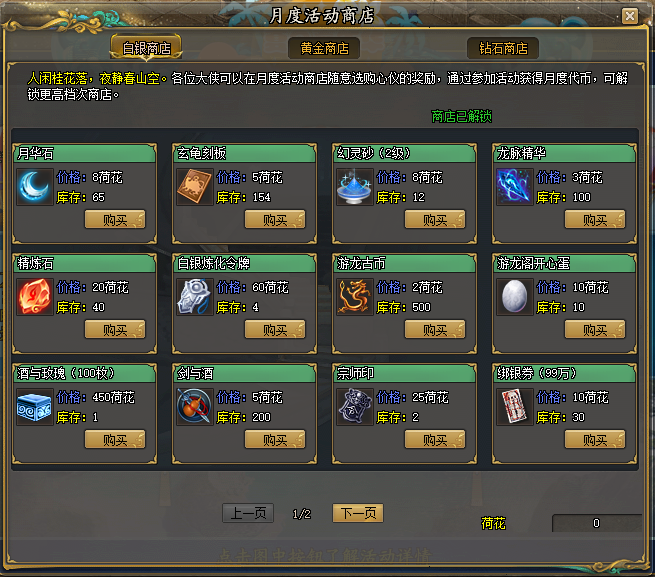Click the 荷花 currency amount field
The width and height of the screenshot is (655, 577).
point(597,523)
